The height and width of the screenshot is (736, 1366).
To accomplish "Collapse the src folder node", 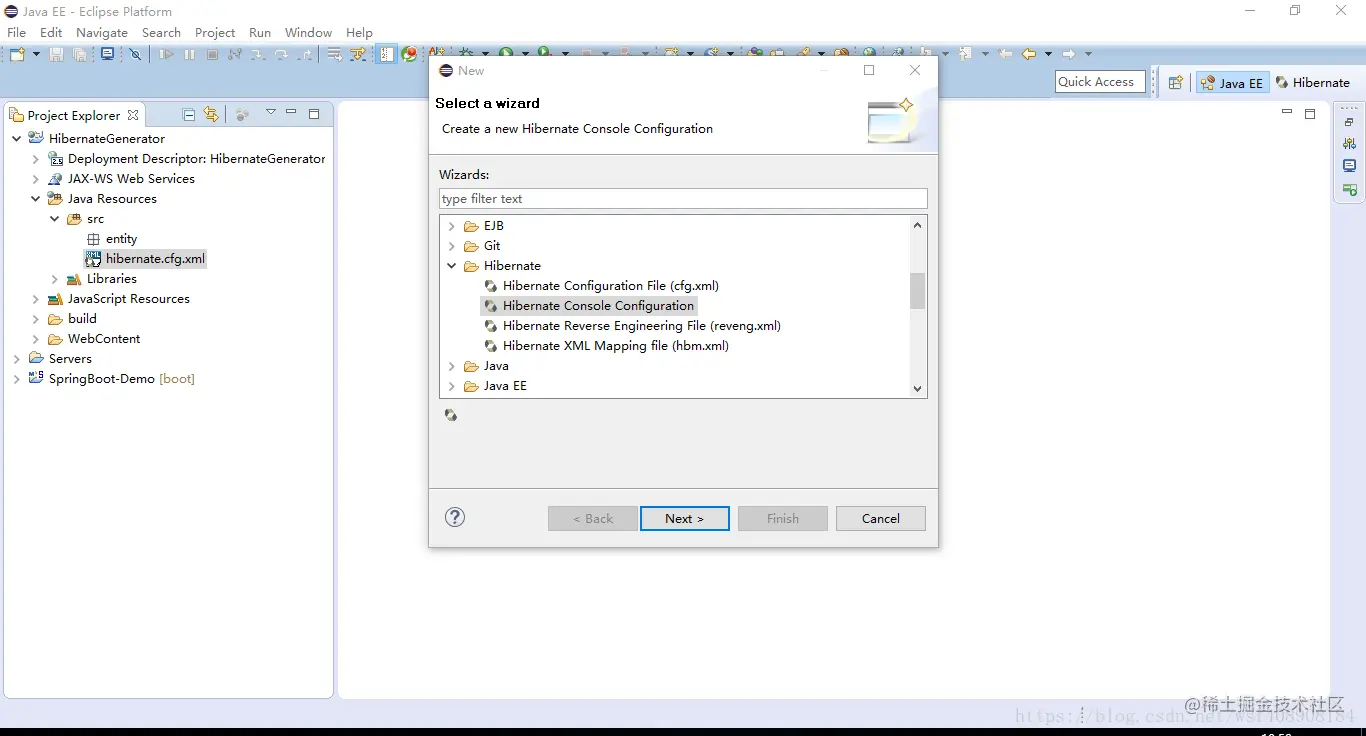I will pyautogui.click(x=55, y=219).
